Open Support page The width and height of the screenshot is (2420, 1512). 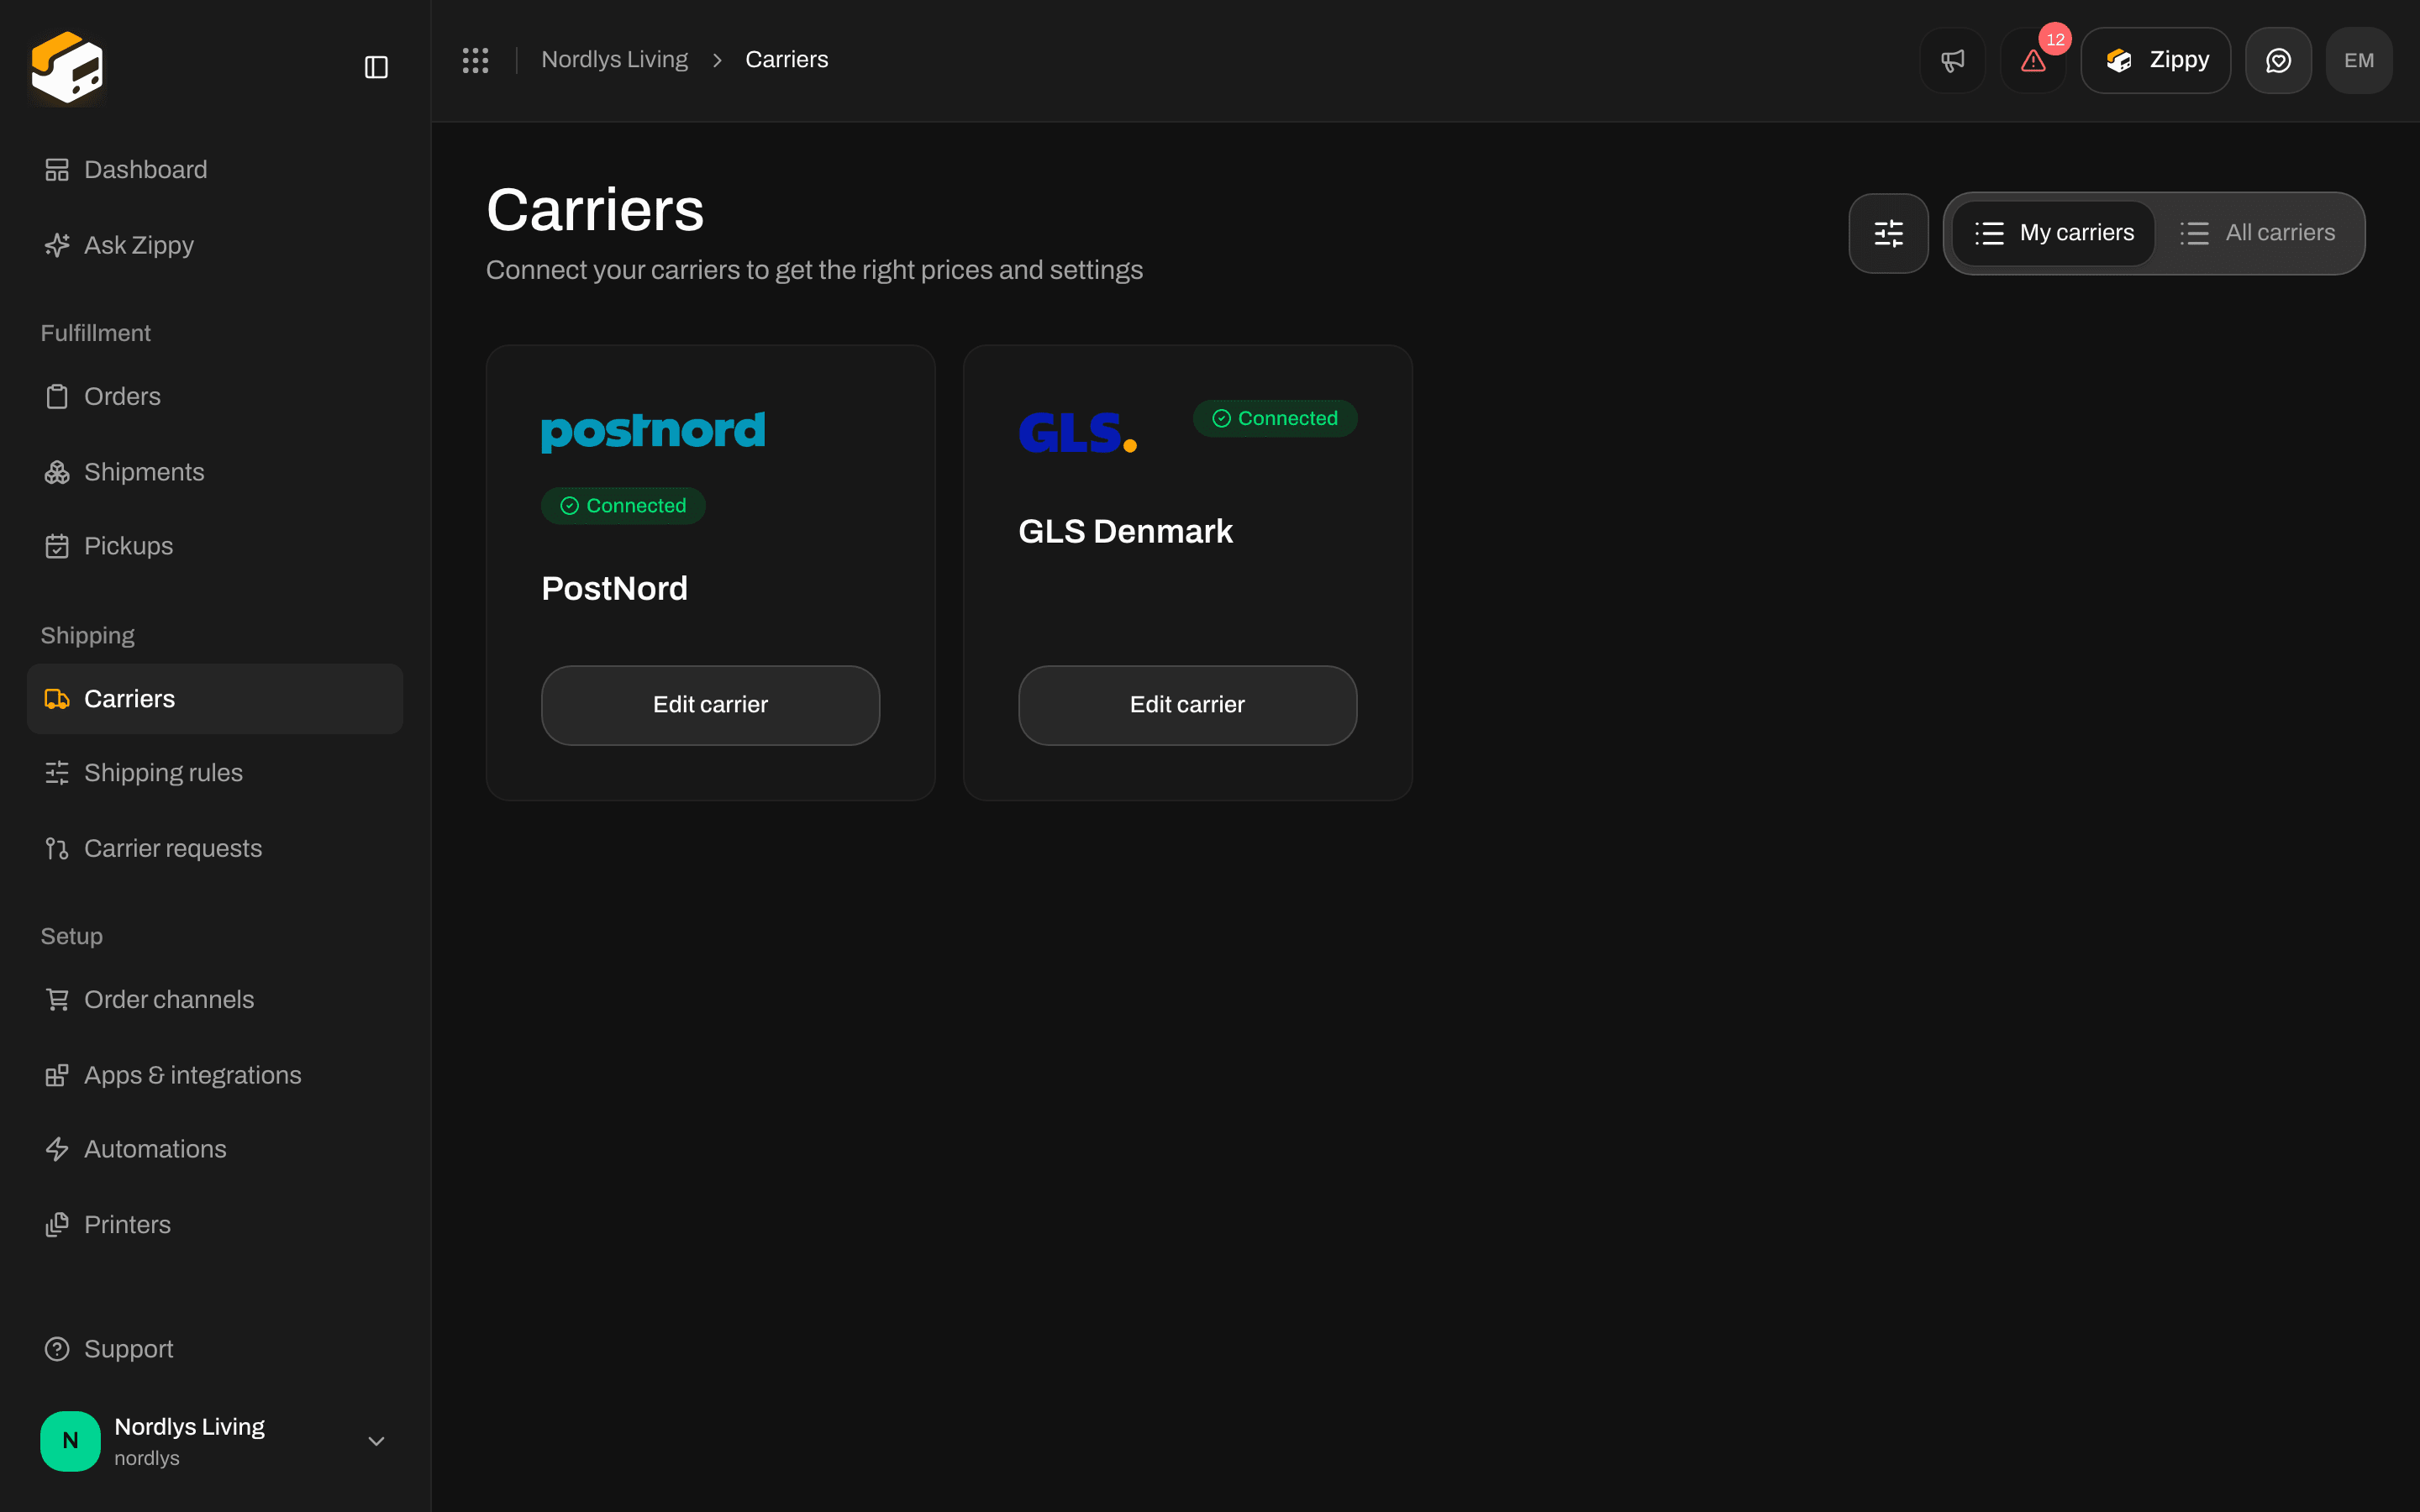coord(215,1349)
